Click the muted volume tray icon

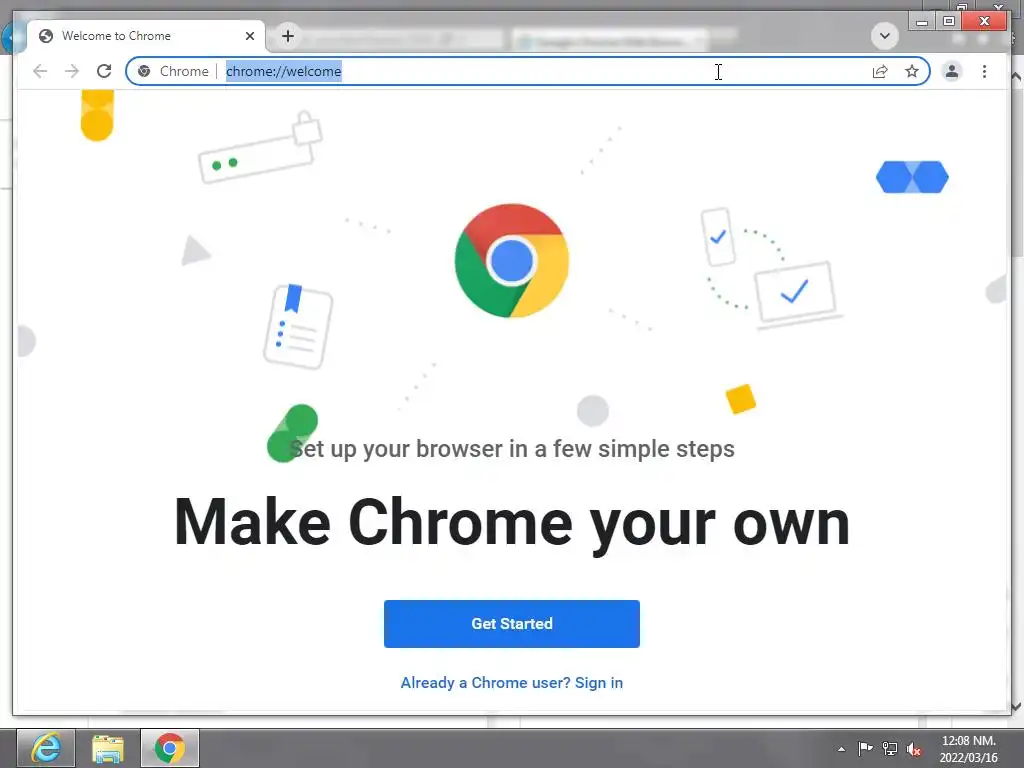914,749
